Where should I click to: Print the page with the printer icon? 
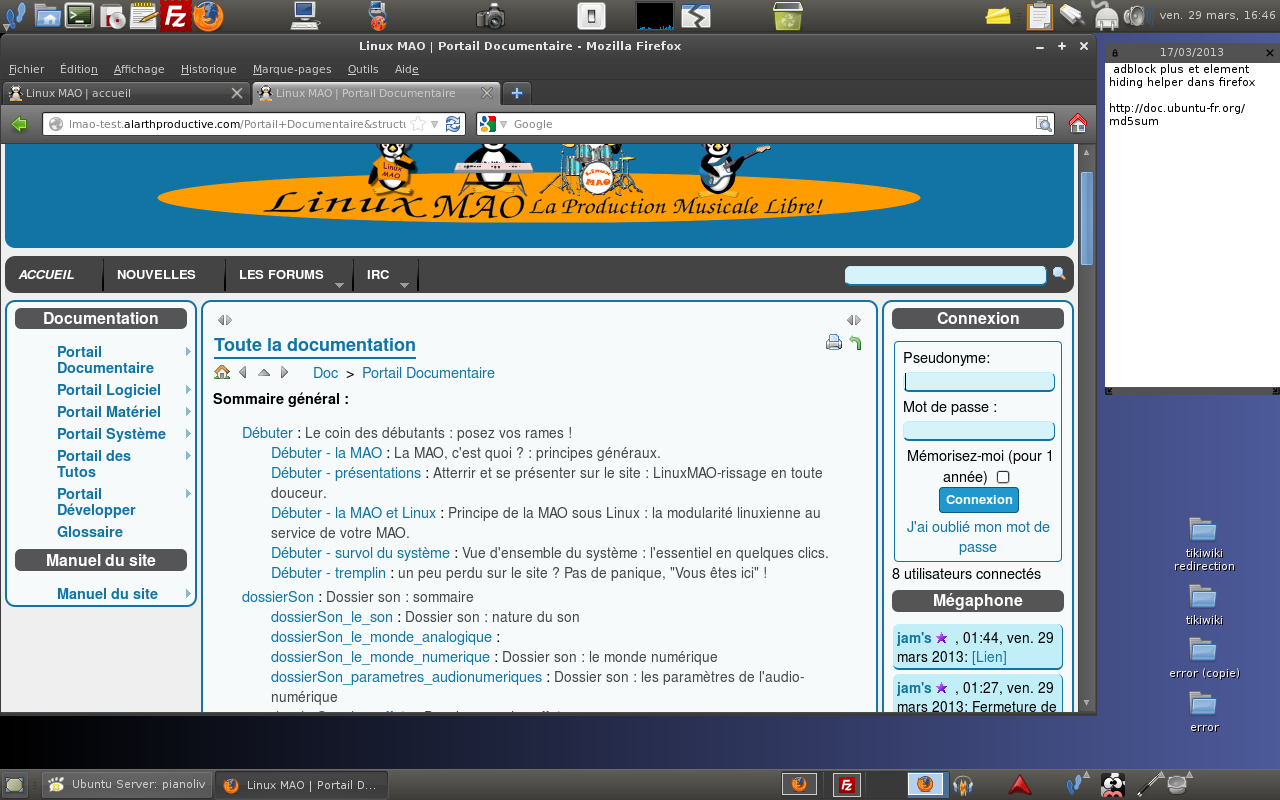(x=834, y=343)
